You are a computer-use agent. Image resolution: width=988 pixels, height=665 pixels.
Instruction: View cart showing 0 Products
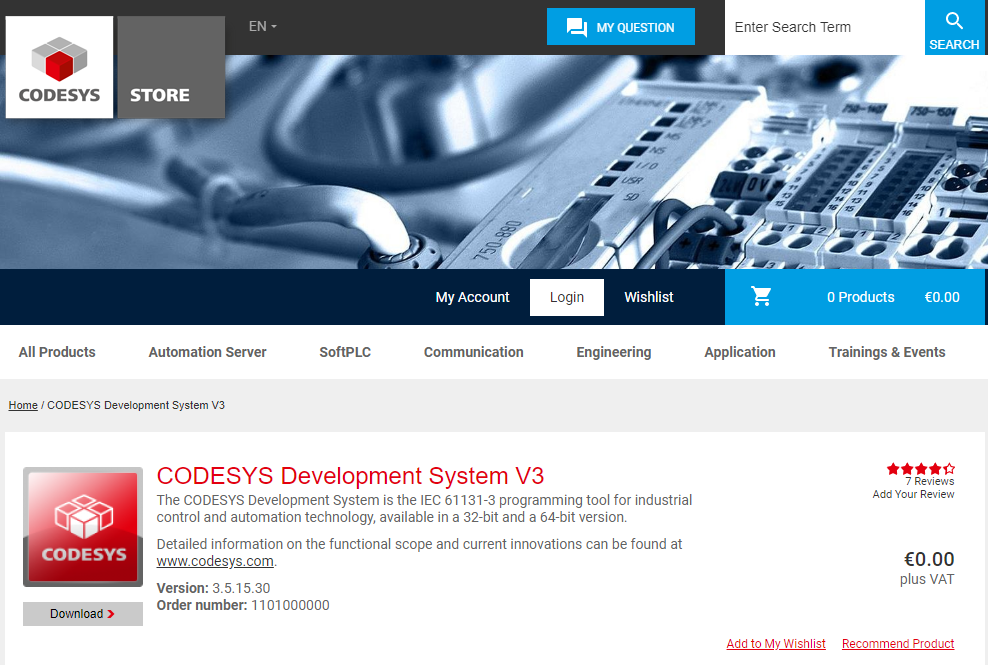(x=860, y=297)
